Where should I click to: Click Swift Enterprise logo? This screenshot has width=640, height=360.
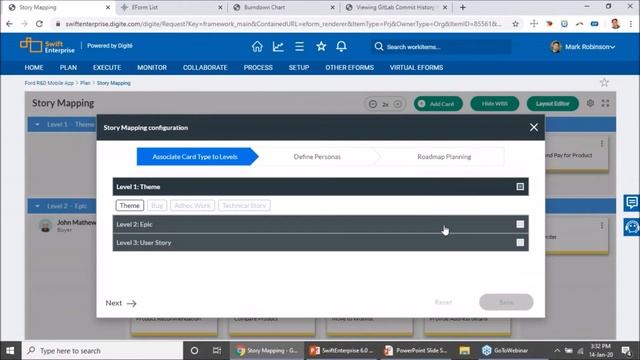pyautogui.click(x=47, y=46)
